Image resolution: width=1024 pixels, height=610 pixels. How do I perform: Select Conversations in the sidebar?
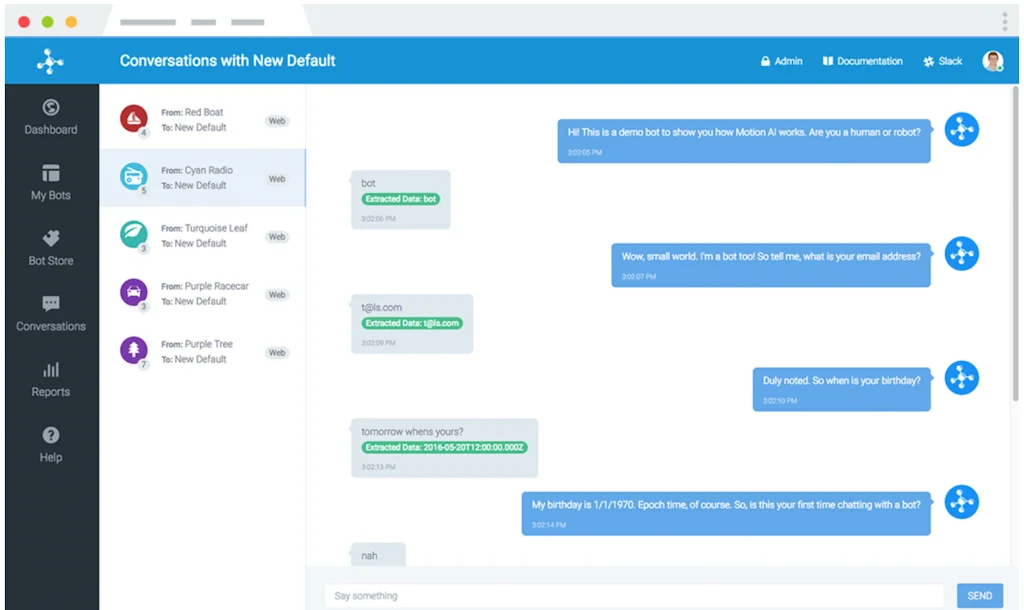pyautogui.click(x=50, y=314)
